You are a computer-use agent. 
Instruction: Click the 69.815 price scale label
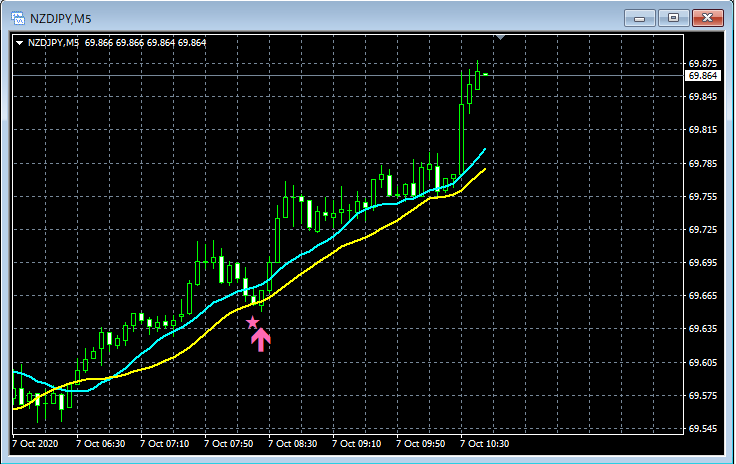(x=703, y=130)
